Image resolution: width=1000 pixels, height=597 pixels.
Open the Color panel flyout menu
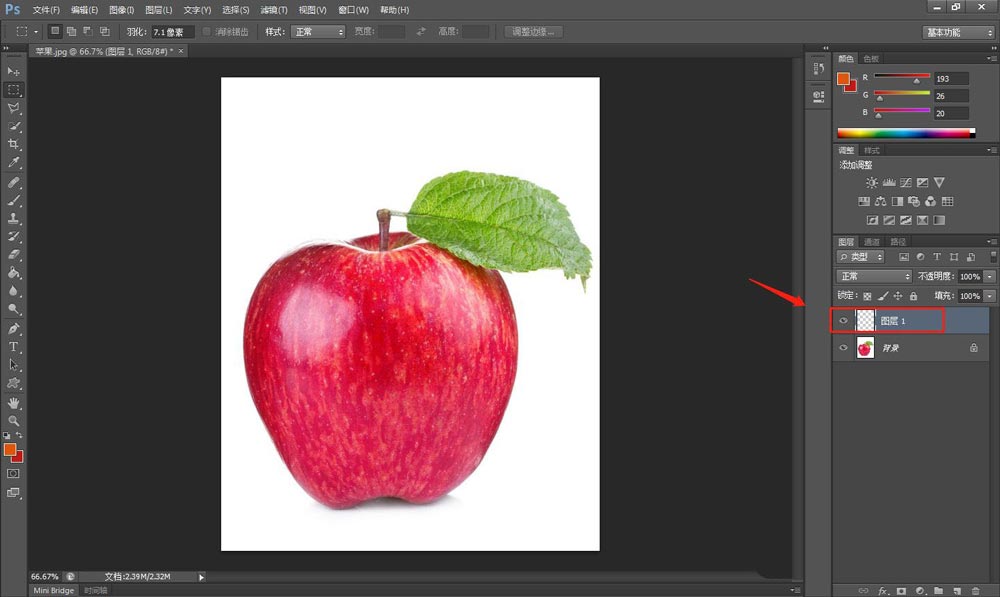point(992,59)
